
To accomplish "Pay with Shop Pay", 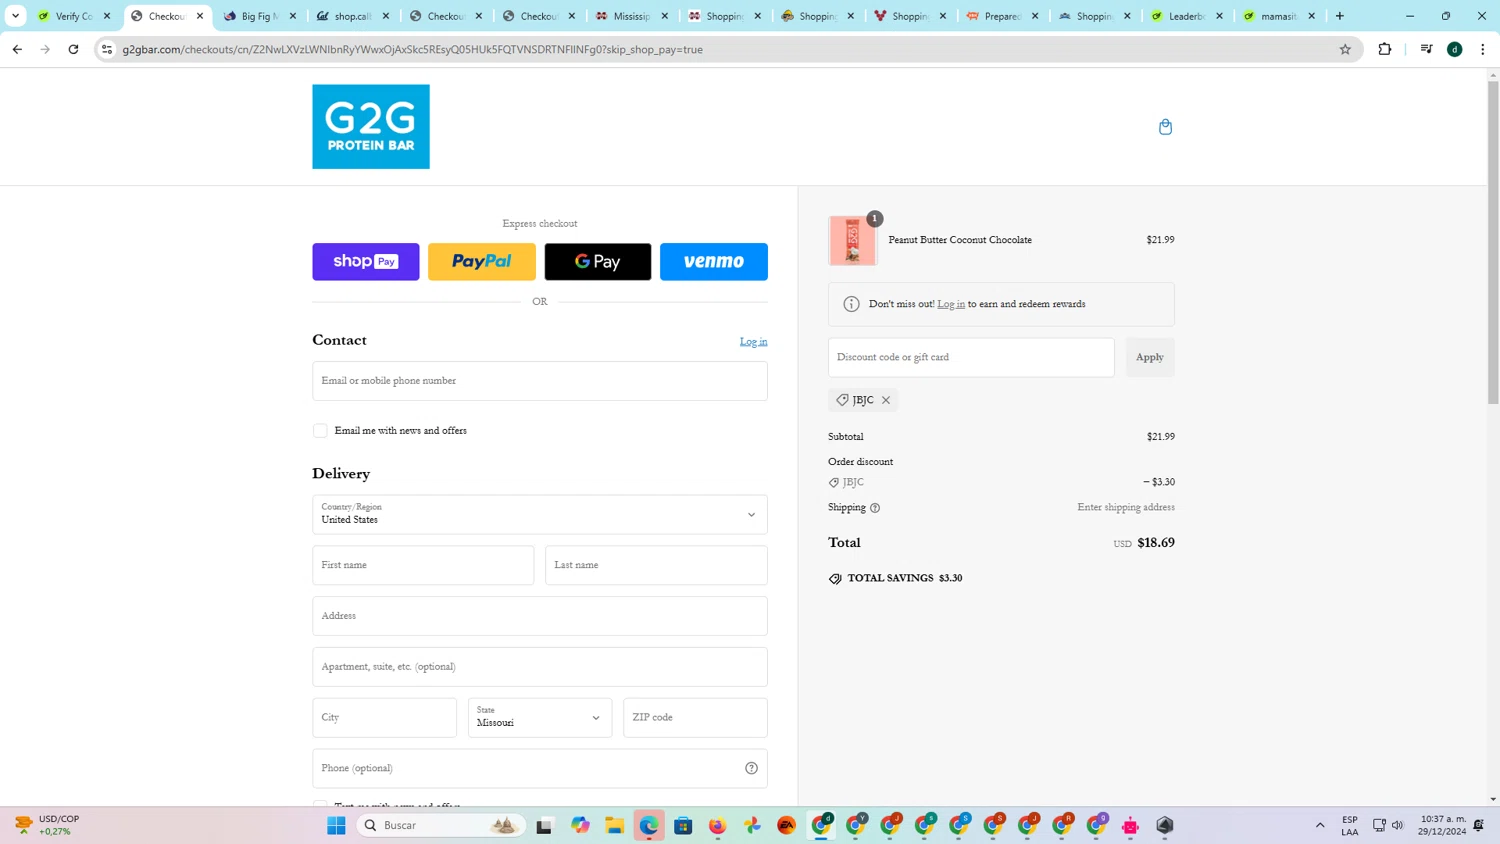I will tap(366, 262).
